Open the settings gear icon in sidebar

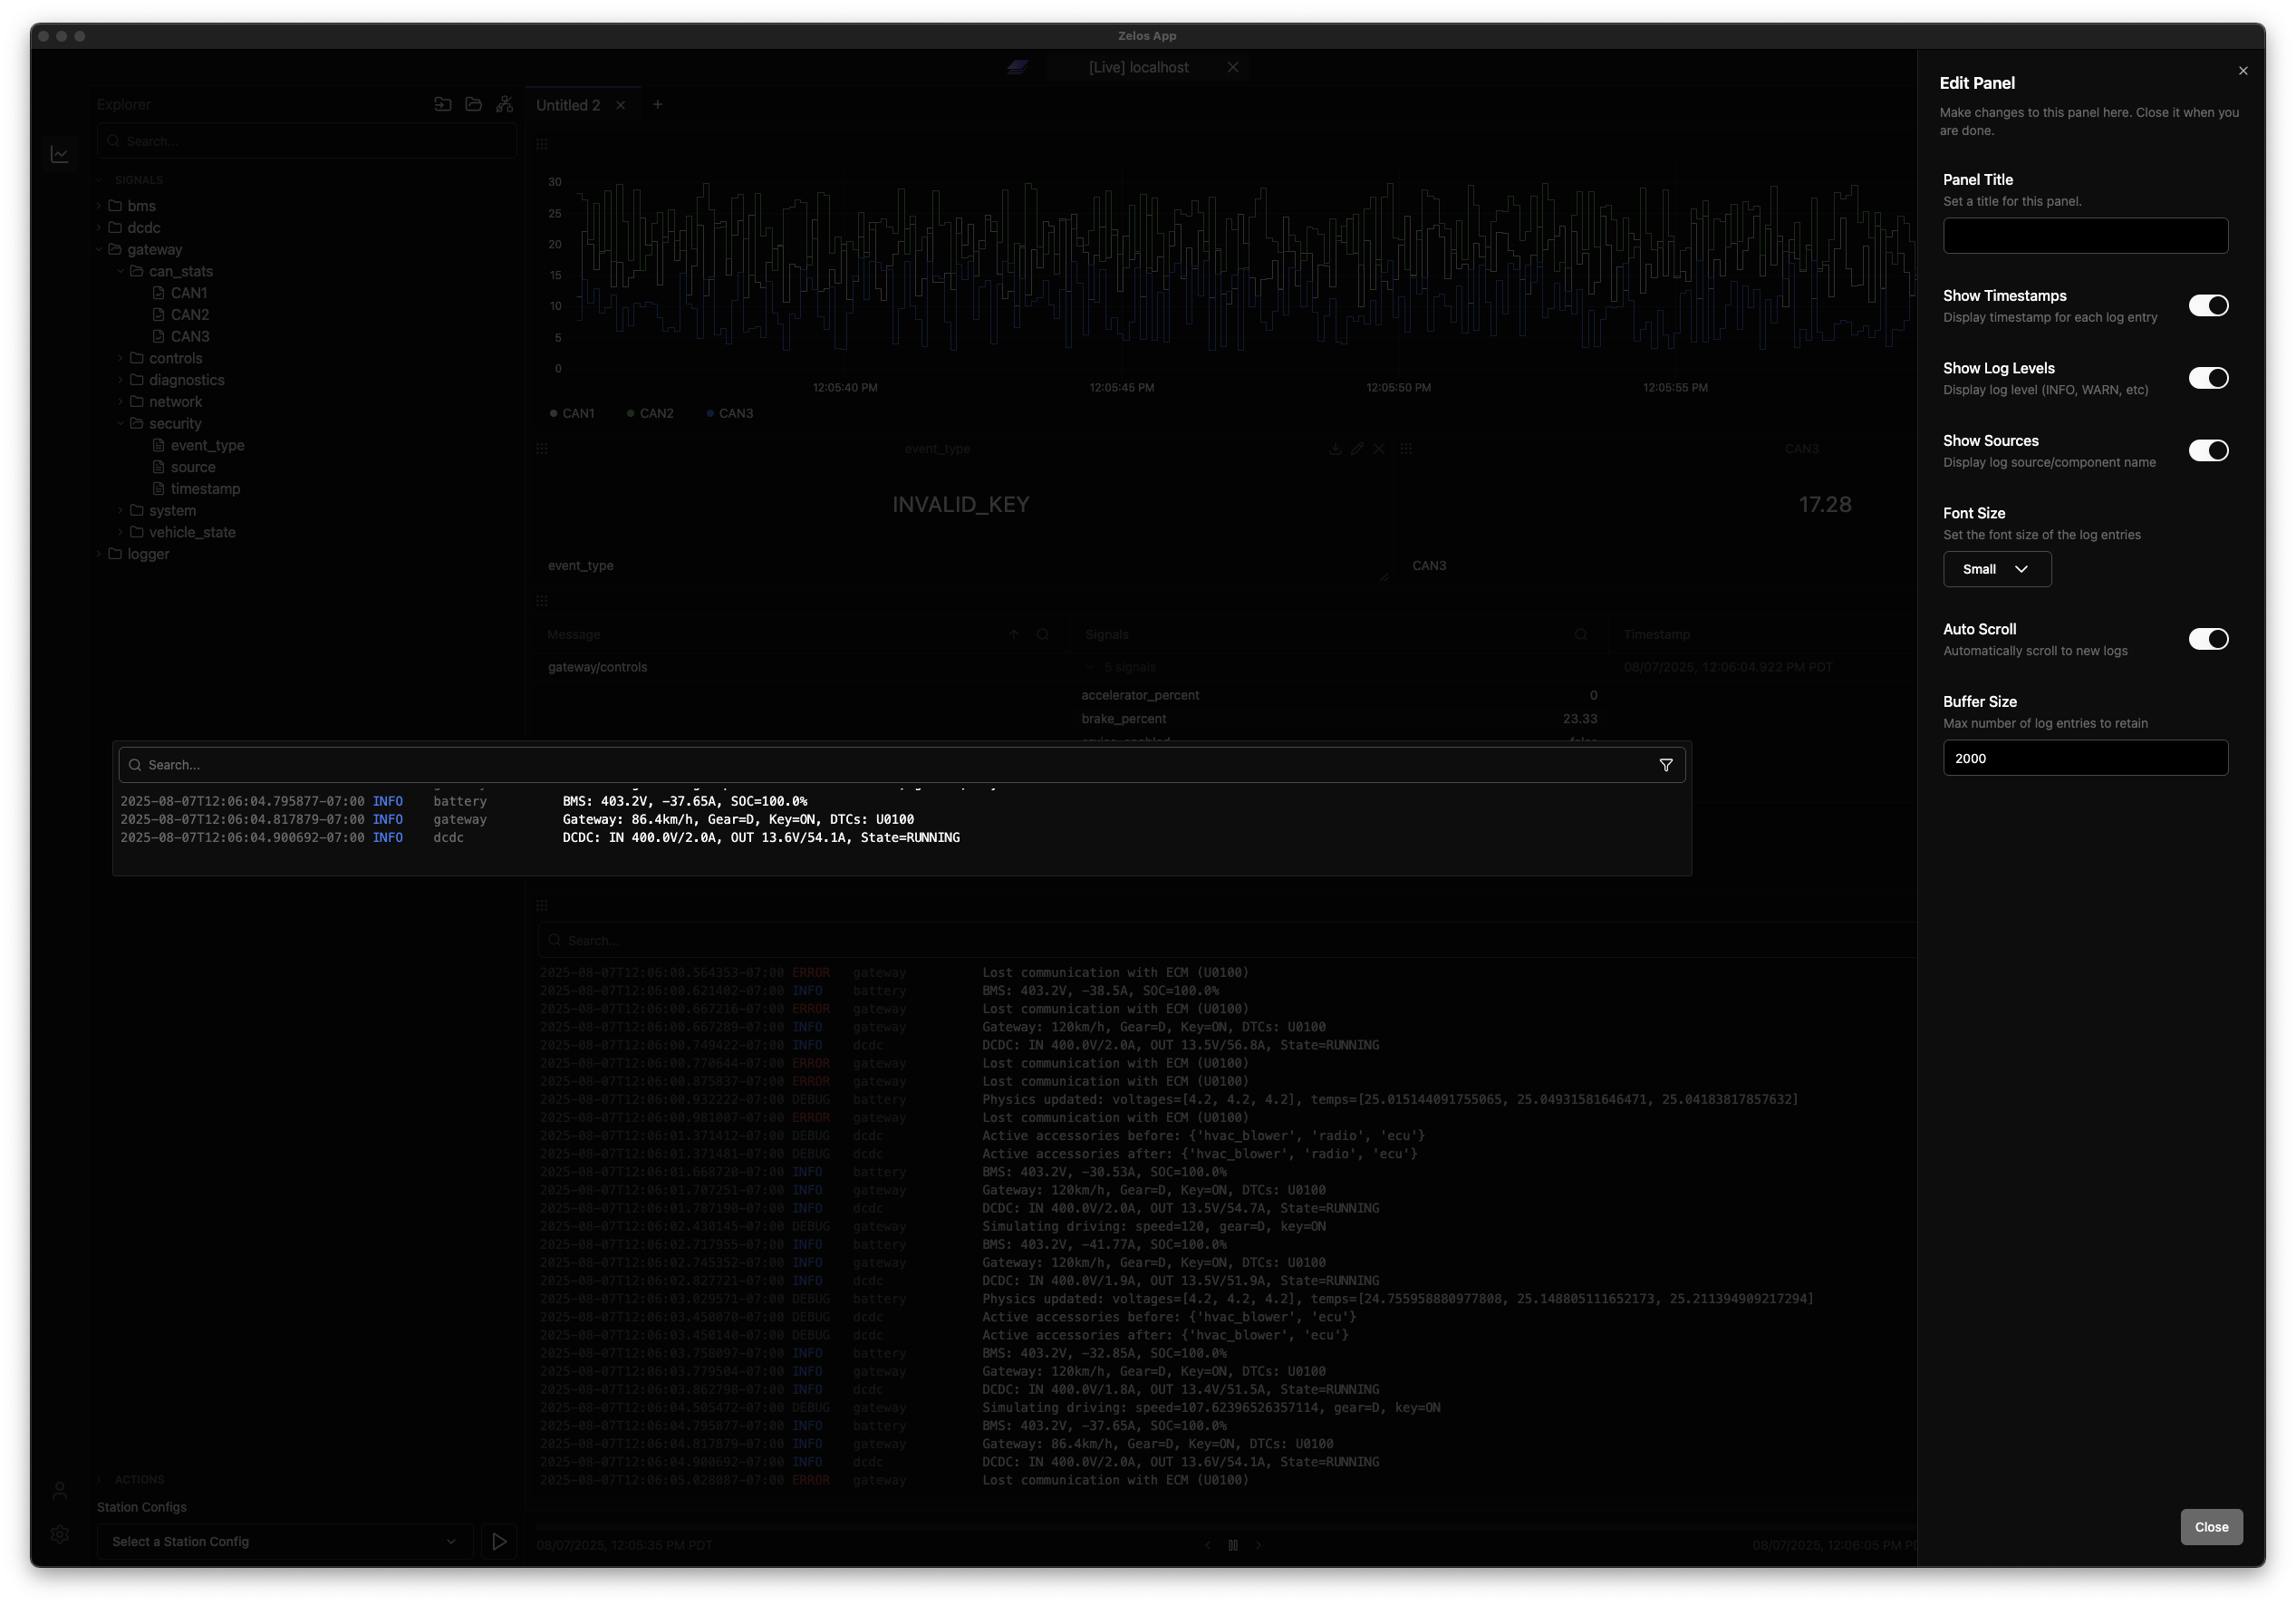click(x=60, y=1534)
